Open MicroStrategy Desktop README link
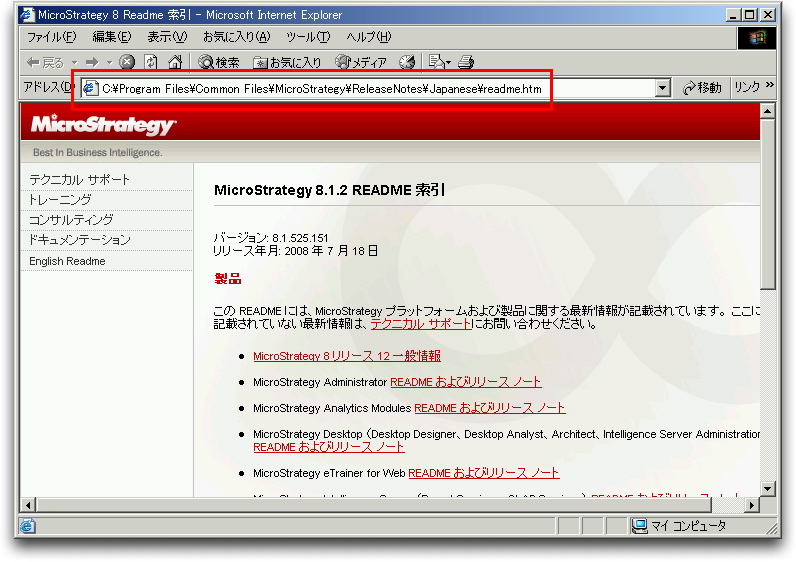Screen dimensions: 796x562 pyautogui.click(x=328, y=447)
